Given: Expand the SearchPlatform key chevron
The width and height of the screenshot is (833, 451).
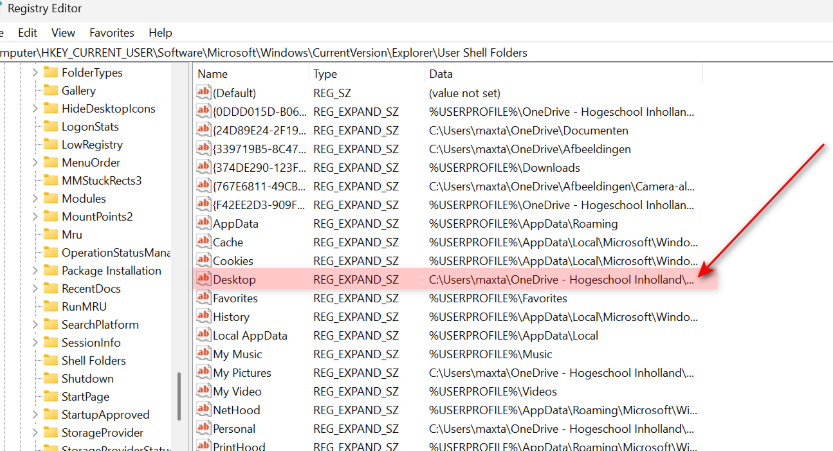Looking at the screenshot, I should click(35, 325).
